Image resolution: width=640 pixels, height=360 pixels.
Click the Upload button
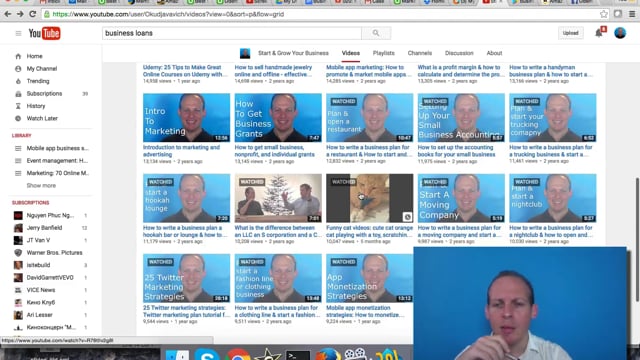[x=570, y=33]
